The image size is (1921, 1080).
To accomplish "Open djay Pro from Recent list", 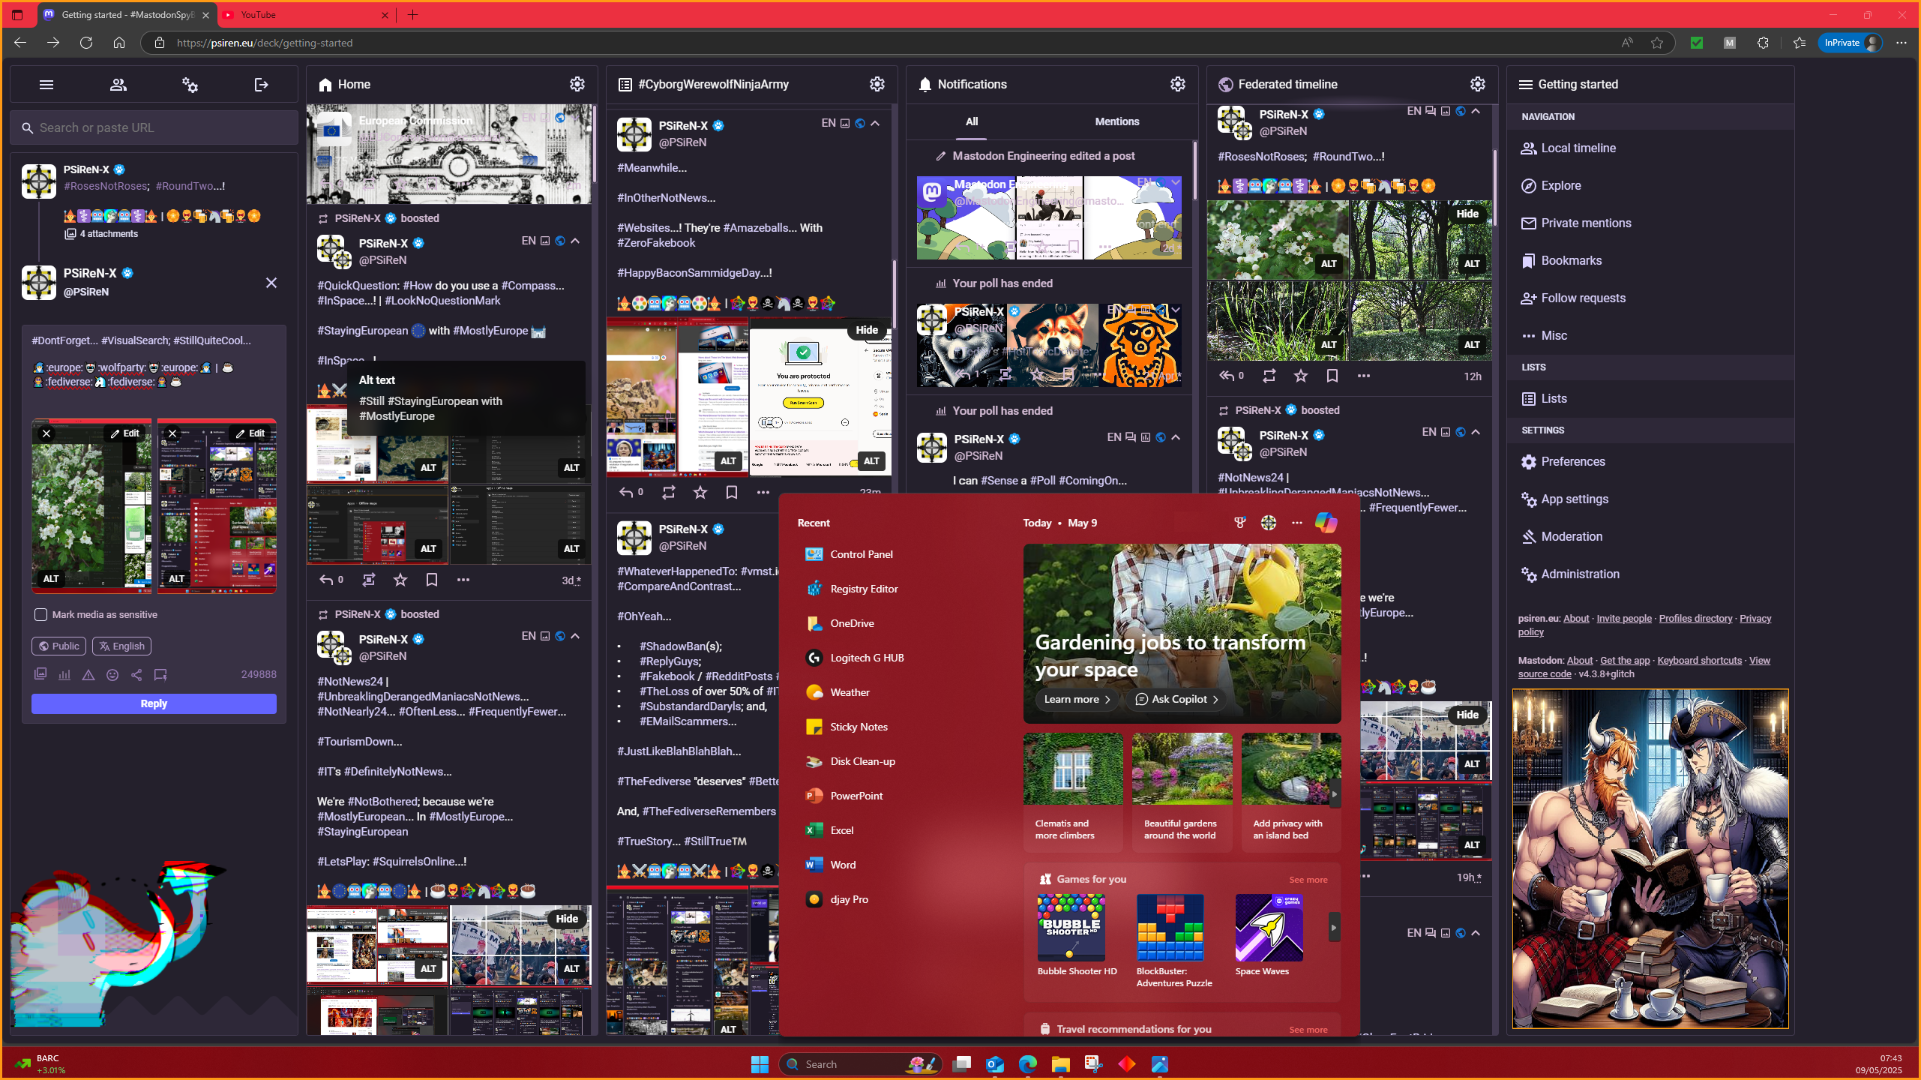I will click(848, 900).
